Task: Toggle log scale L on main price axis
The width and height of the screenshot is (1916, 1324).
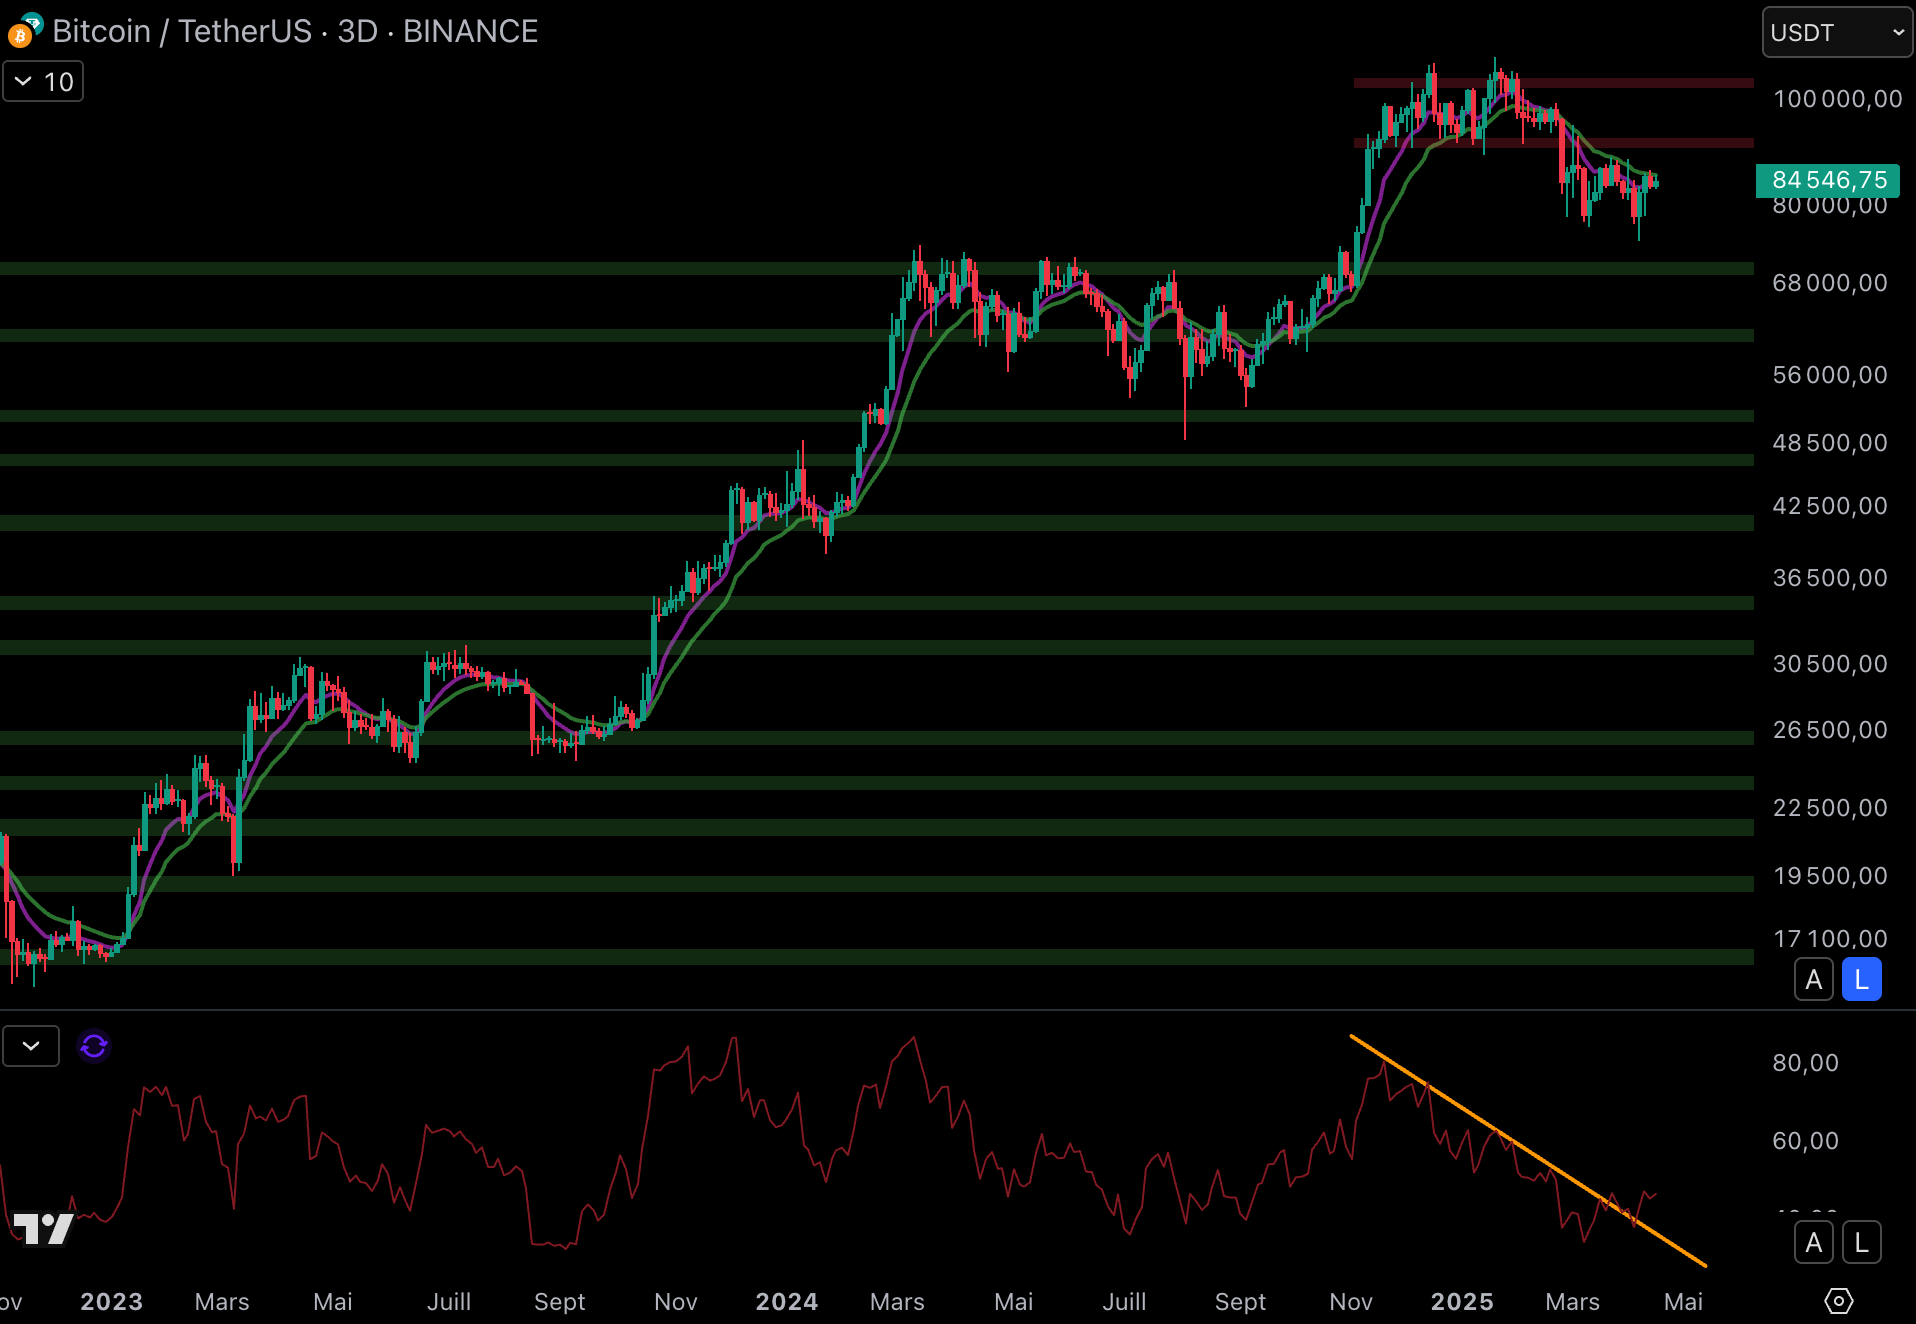Action: pyautogui.click(x=1861, y=980)
